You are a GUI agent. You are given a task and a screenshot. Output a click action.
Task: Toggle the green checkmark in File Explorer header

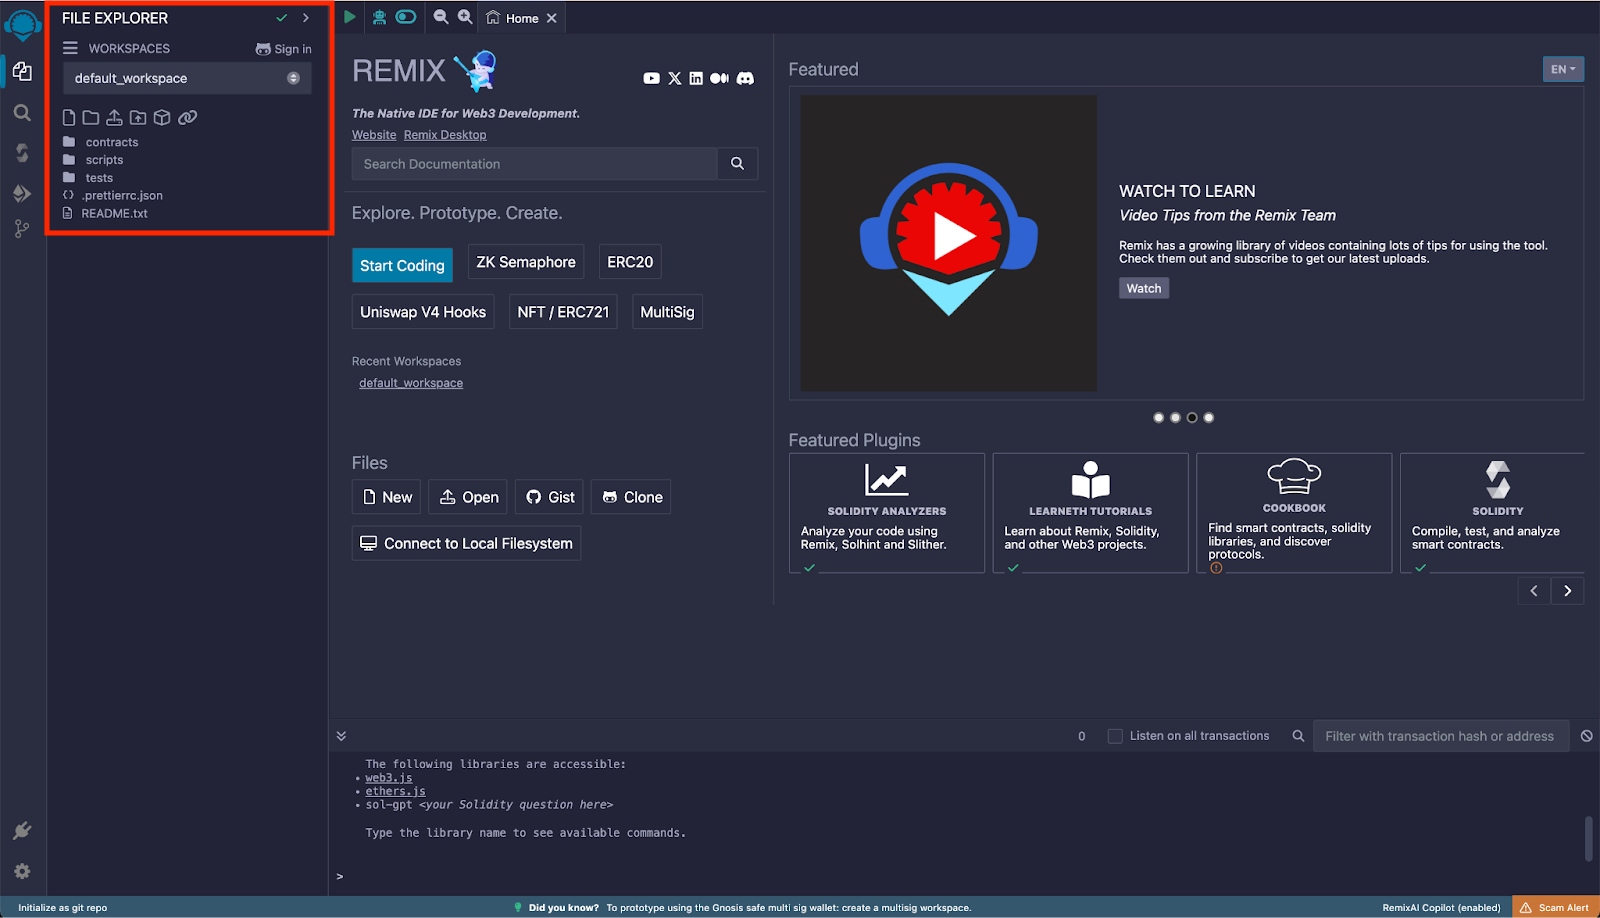click(283, 17)
